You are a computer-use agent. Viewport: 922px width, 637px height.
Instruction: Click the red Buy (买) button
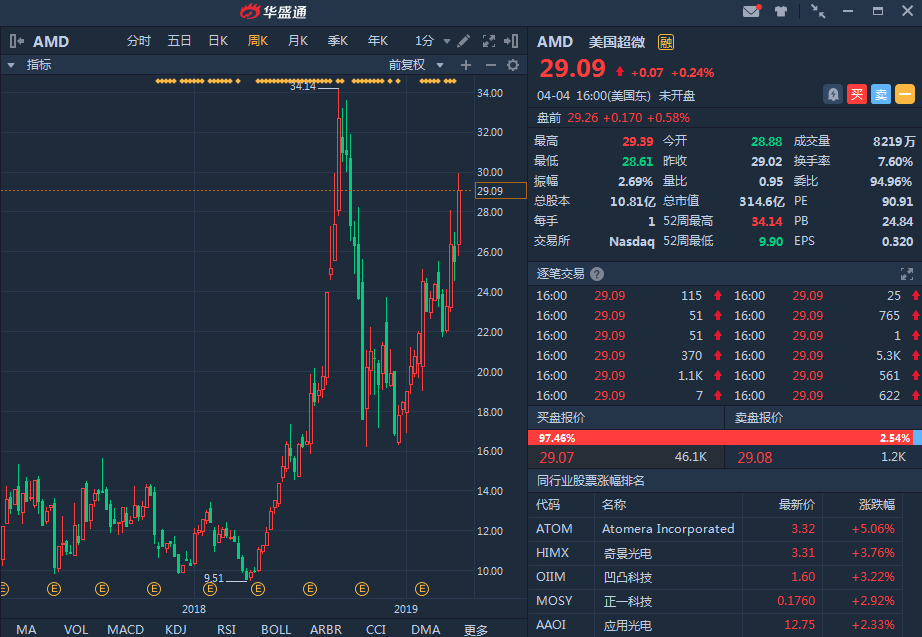coord(857,94)
